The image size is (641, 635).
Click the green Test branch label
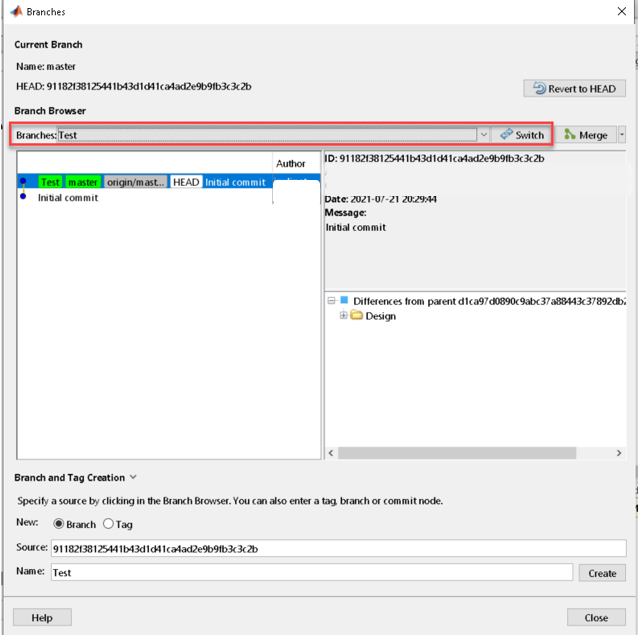pyautogui.click(x=50, y=182)
